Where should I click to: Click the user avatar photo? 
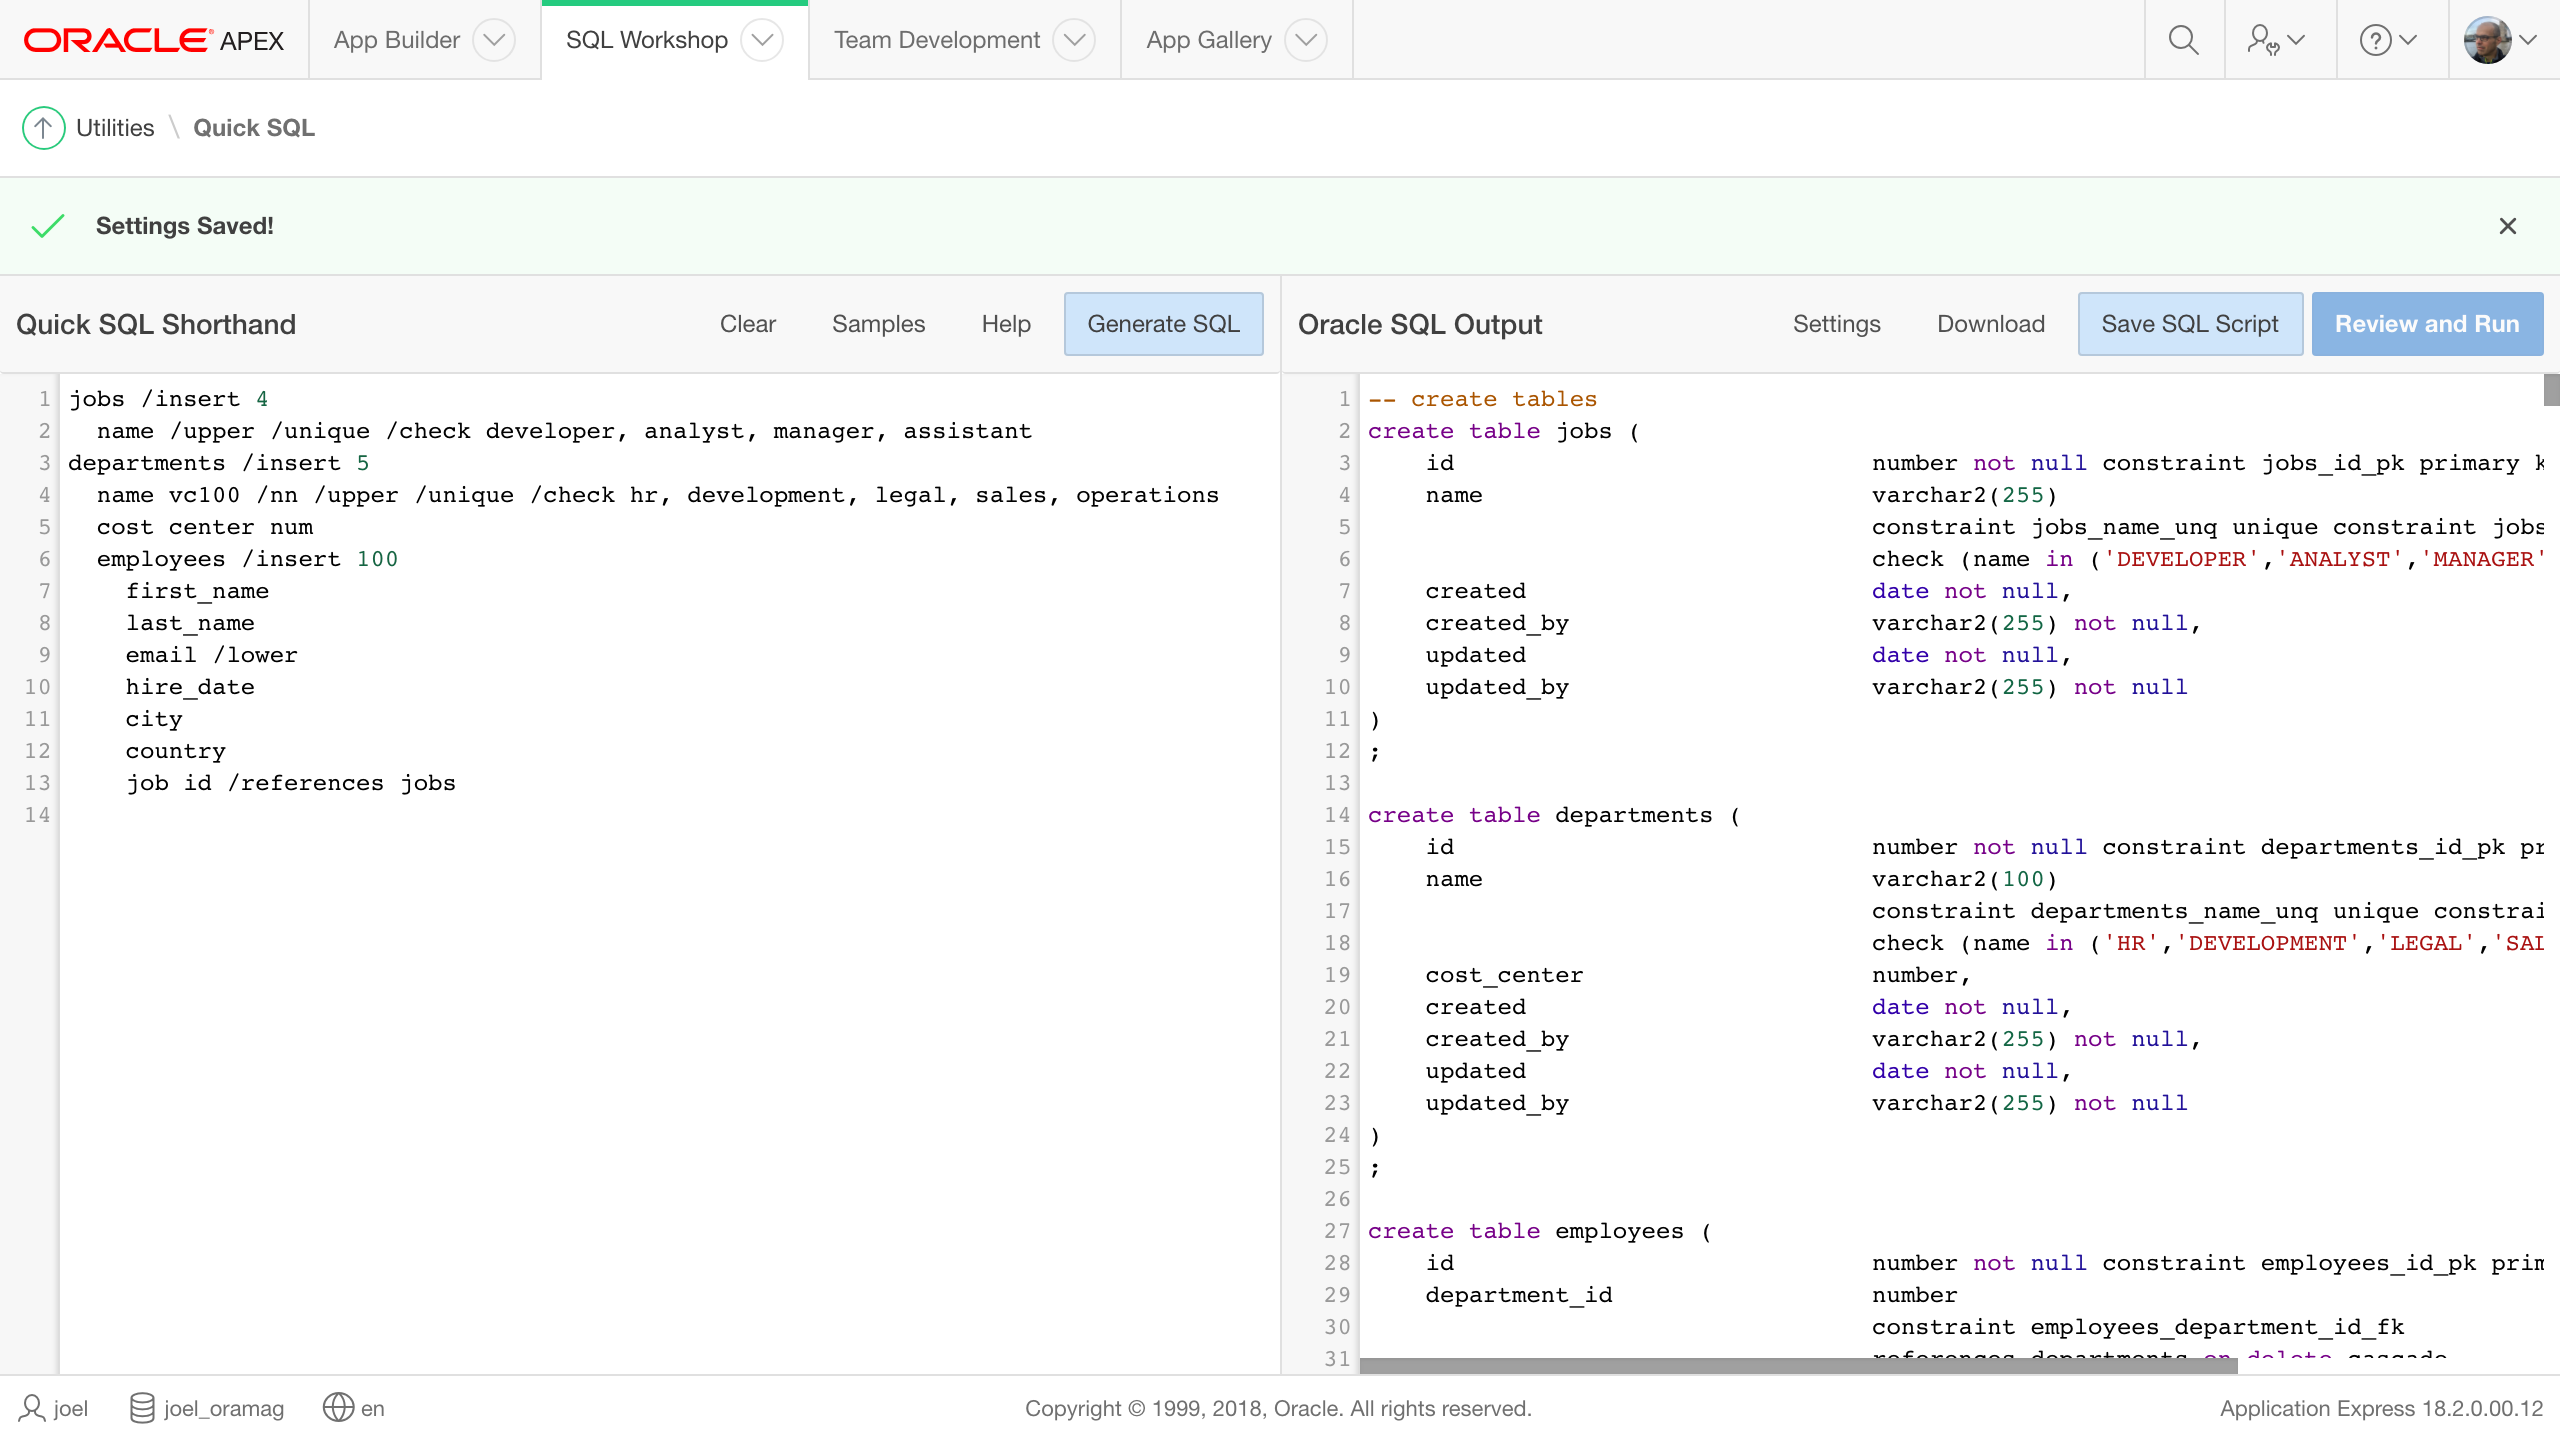pos(2488,40)
